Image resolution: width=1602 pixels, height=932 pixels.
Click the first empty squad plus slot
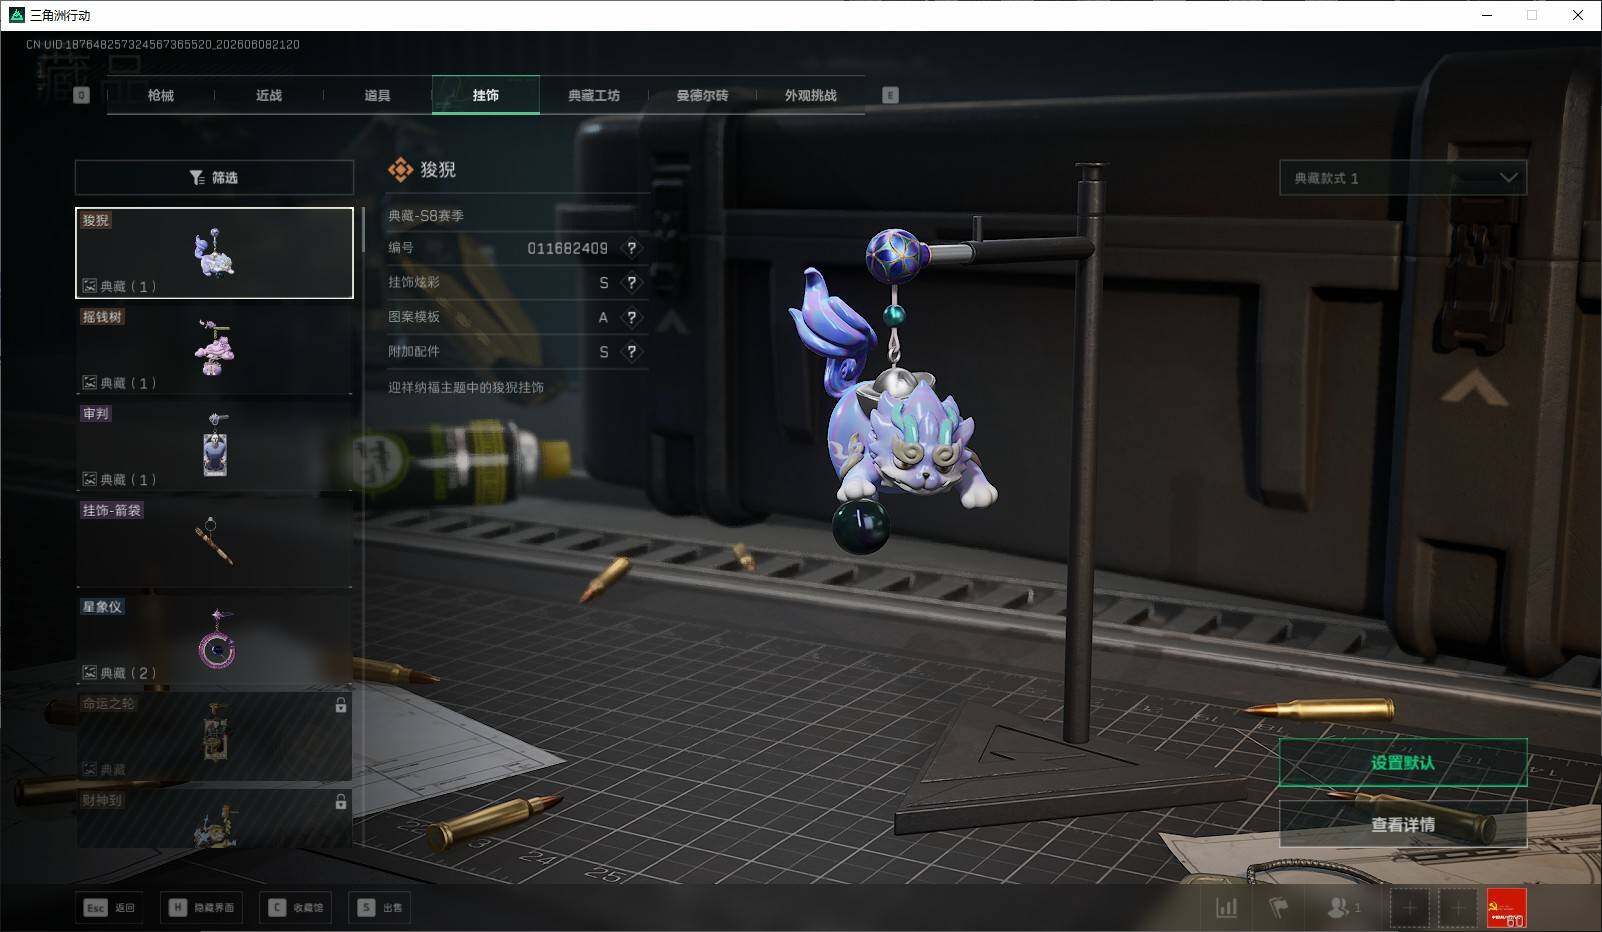[1409, 908]
